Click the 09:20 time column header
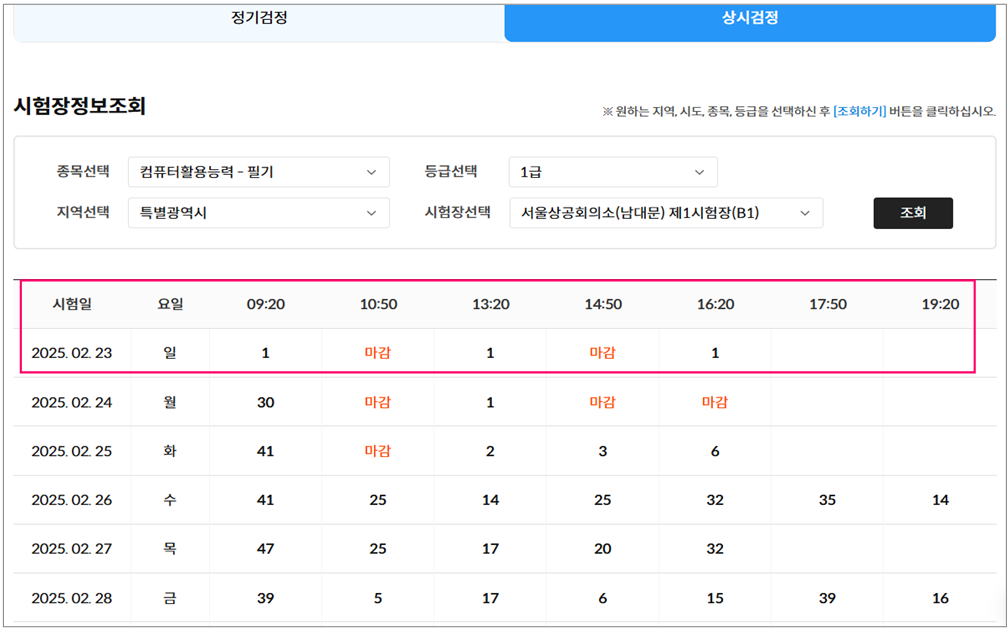Image resolution: width=1008 pixels, height=630 pixels. coord(266,304)
